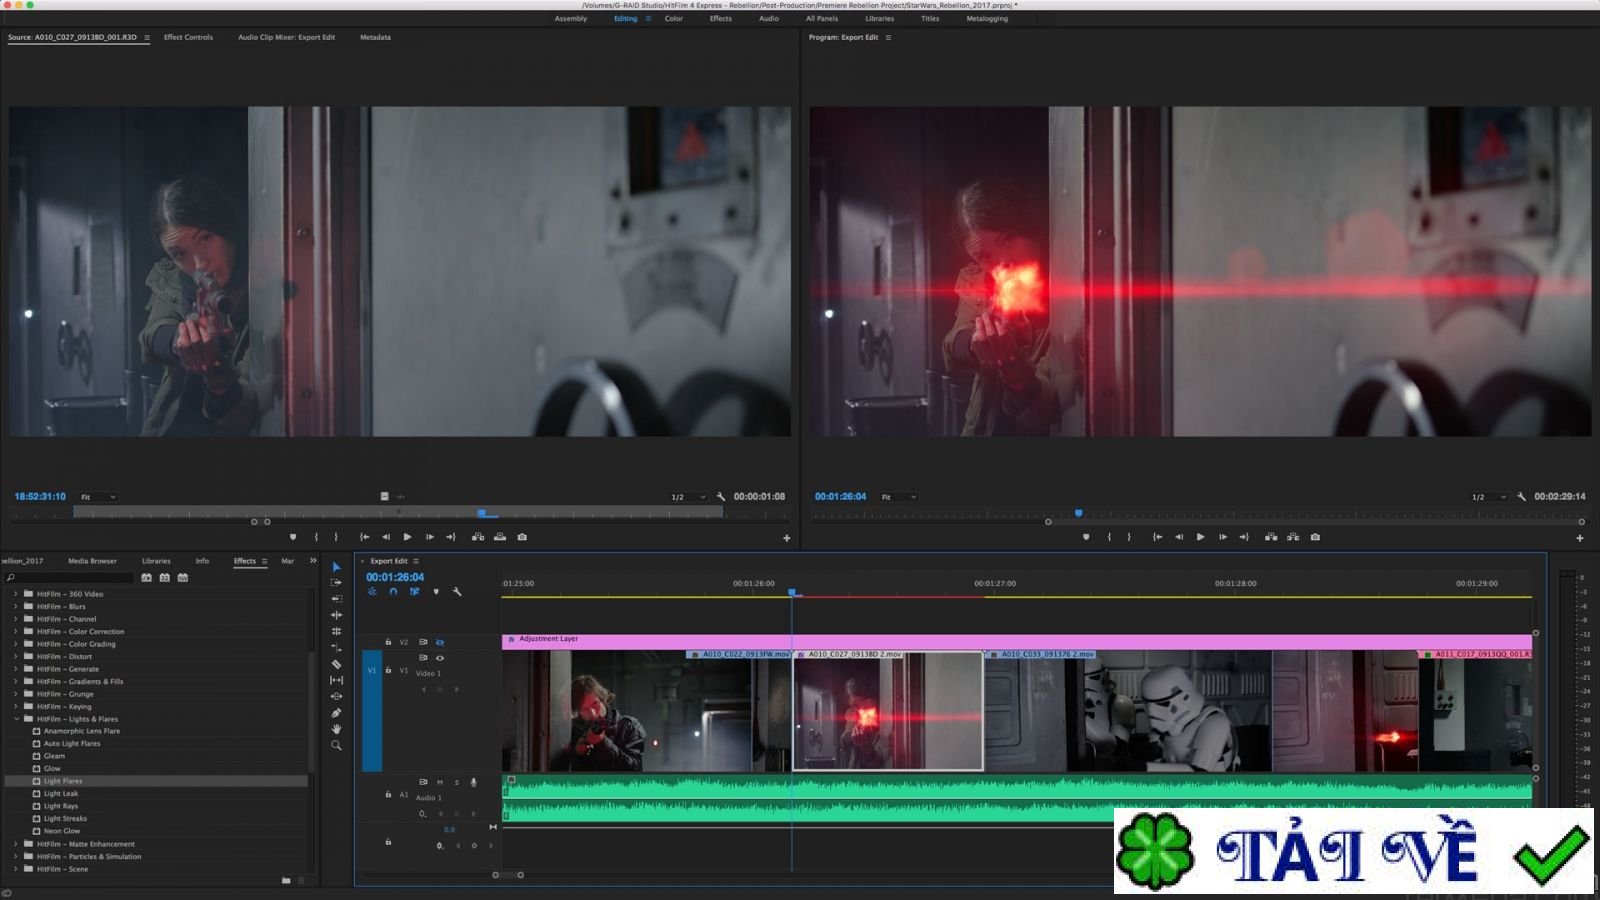
Task: Click the Selection tool arrow icon
Action: (x=337, y=567)
